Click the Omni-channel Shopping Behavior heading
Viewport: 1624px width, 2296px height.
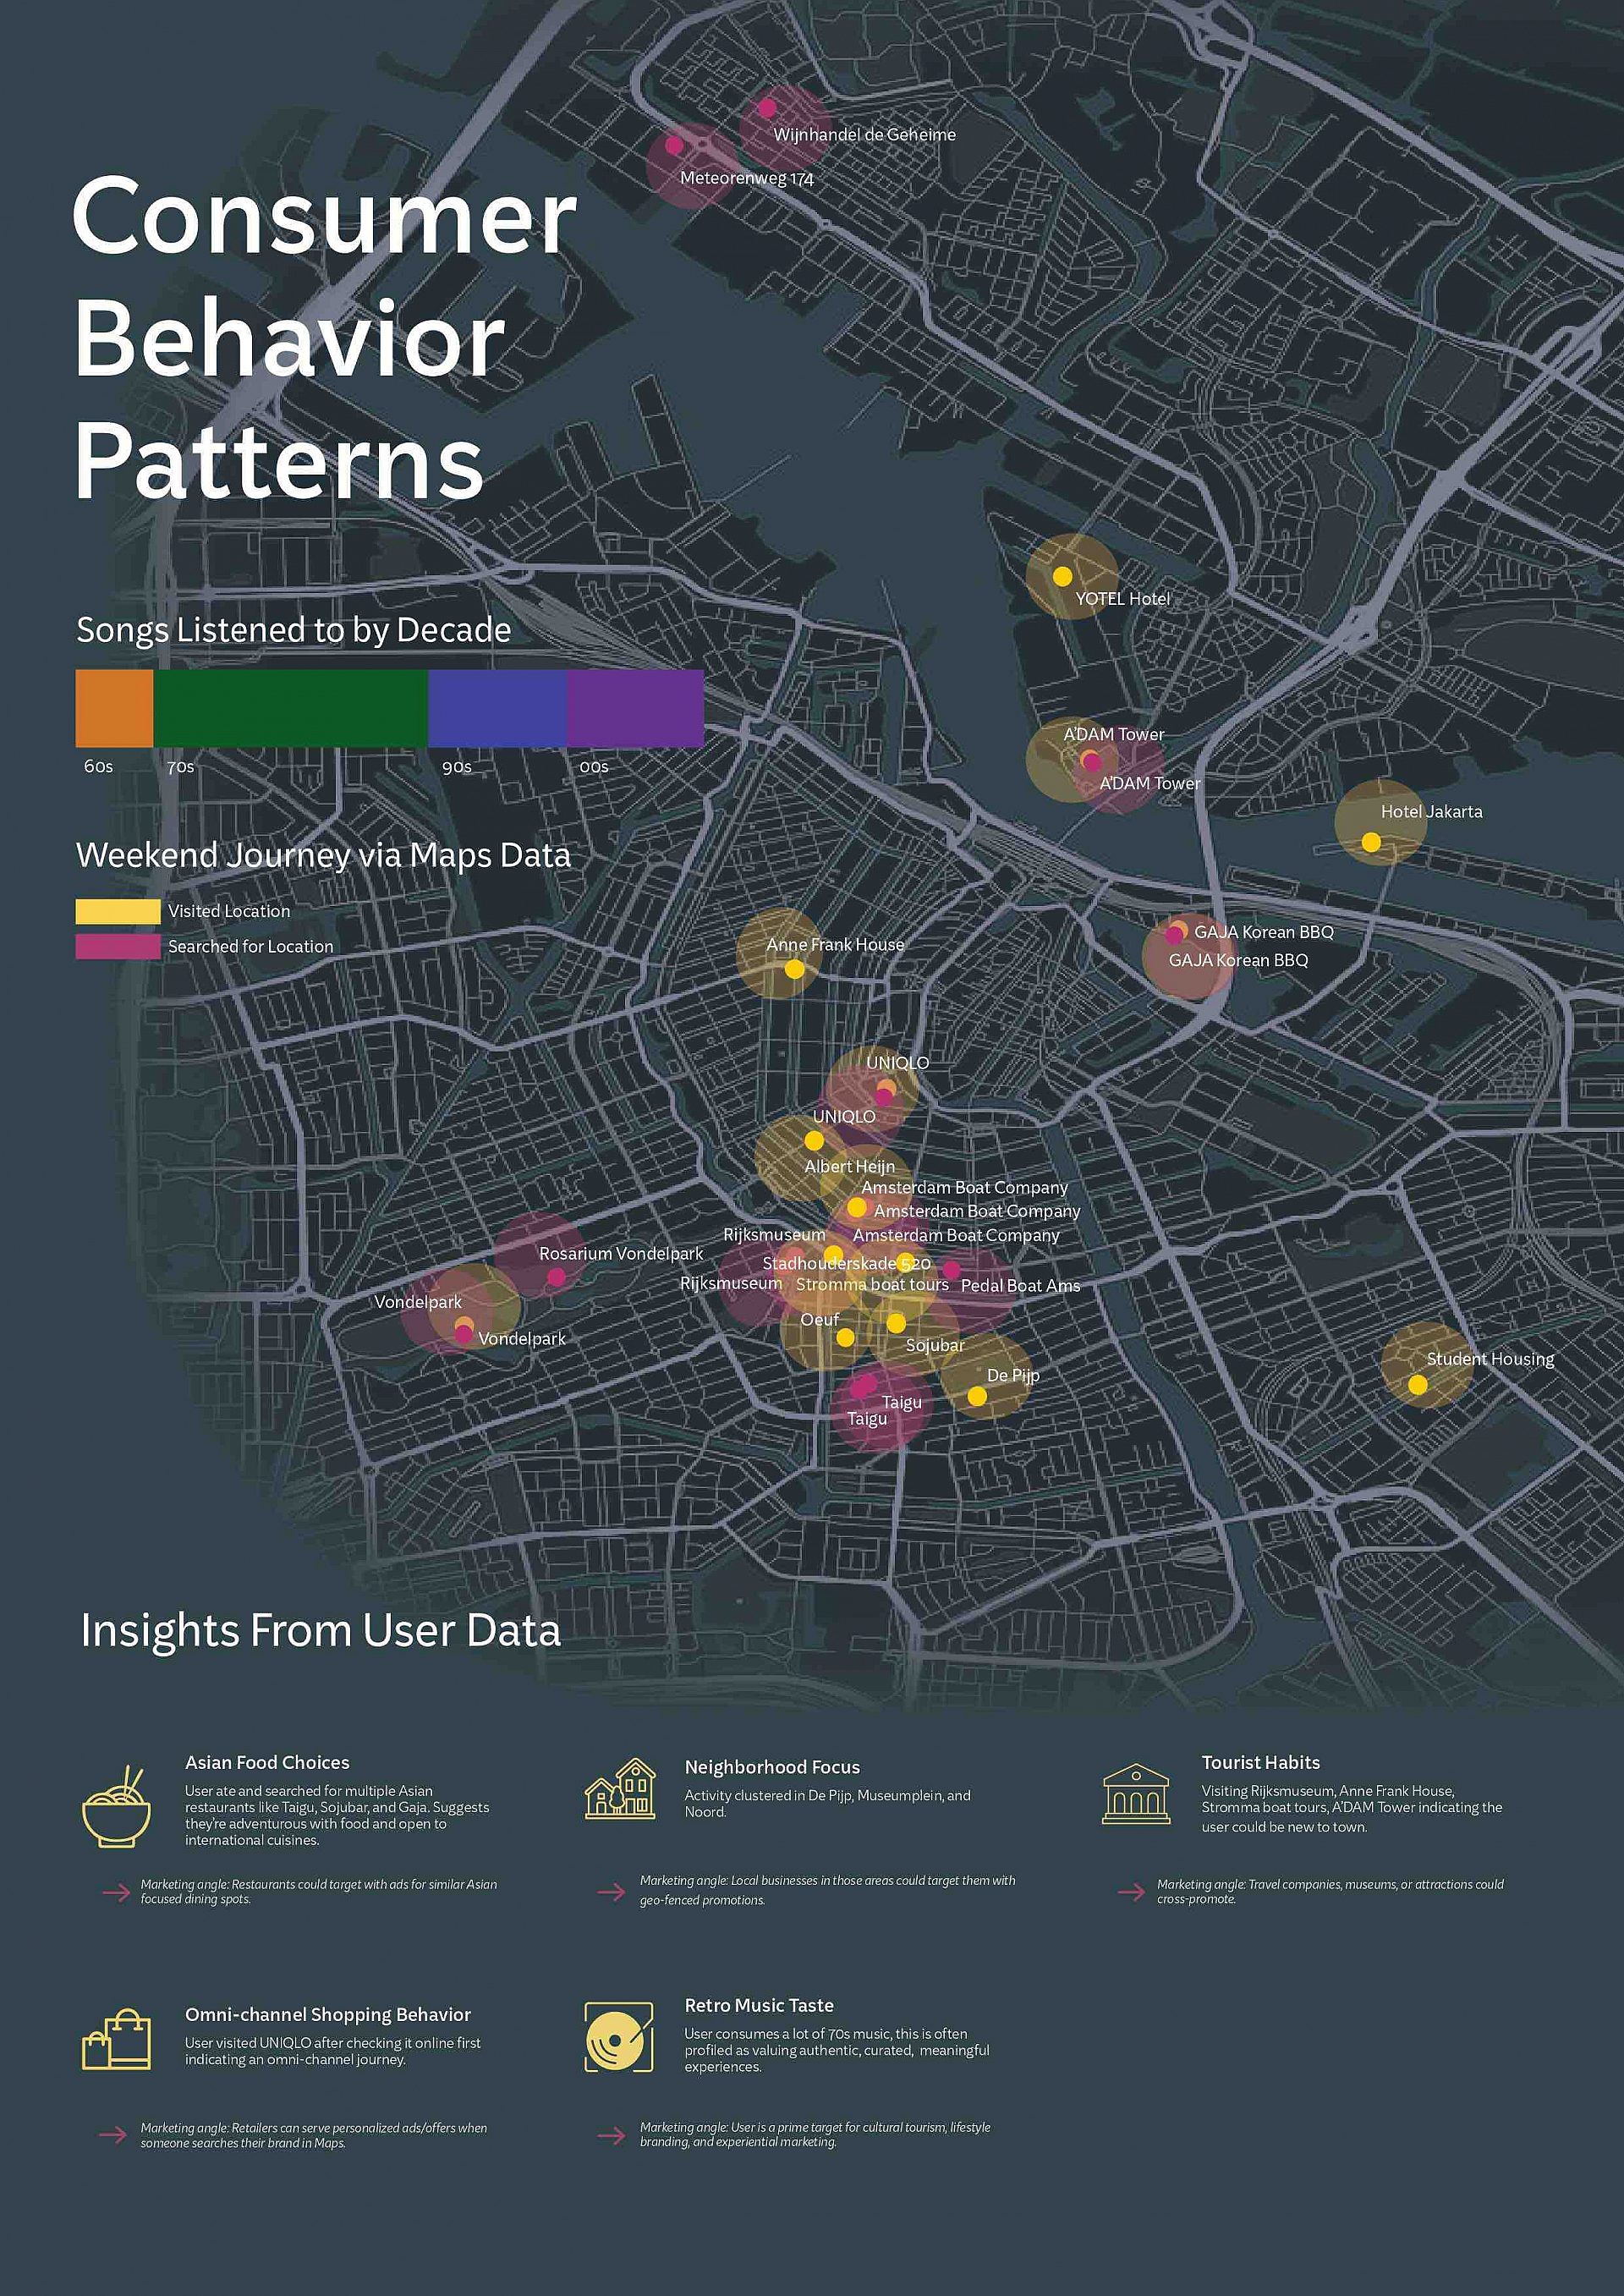tap(327, 2015)
